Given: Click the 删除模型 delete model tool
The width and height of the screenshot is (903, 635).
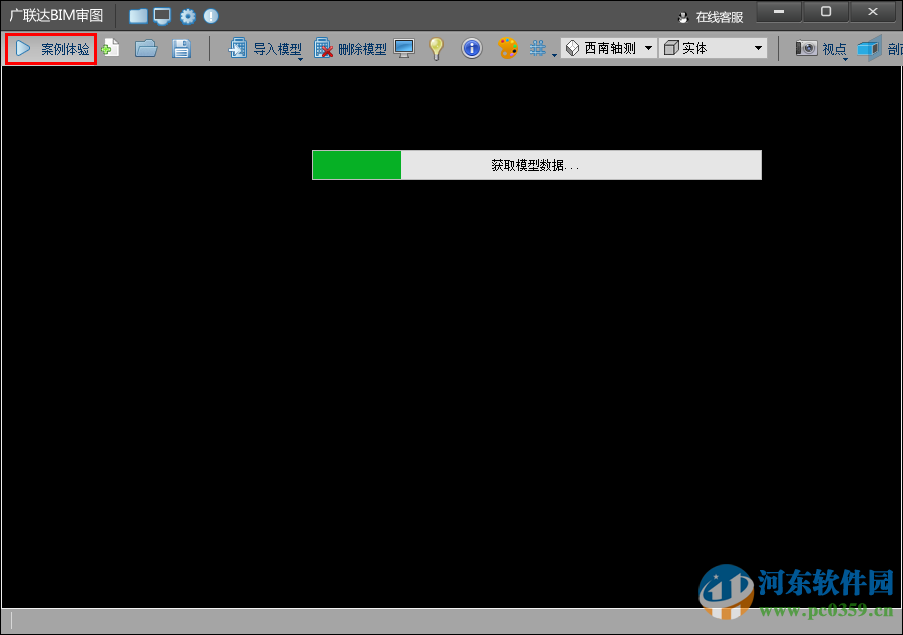Looking at the screenshot, I should [x=349, y=47].
